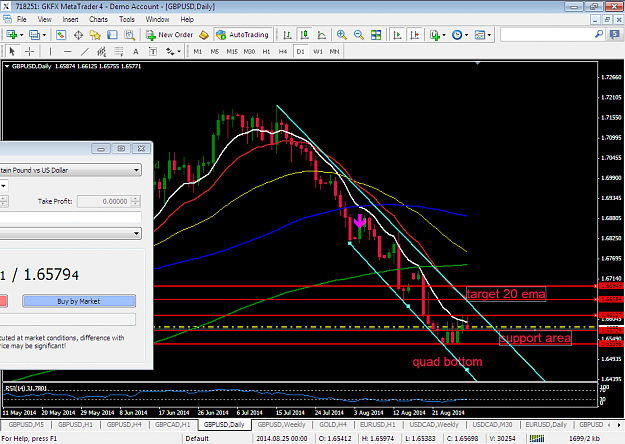Switch chart to candlesticks
The width and height of the screenshot is (625, 444).
point(305,35)
